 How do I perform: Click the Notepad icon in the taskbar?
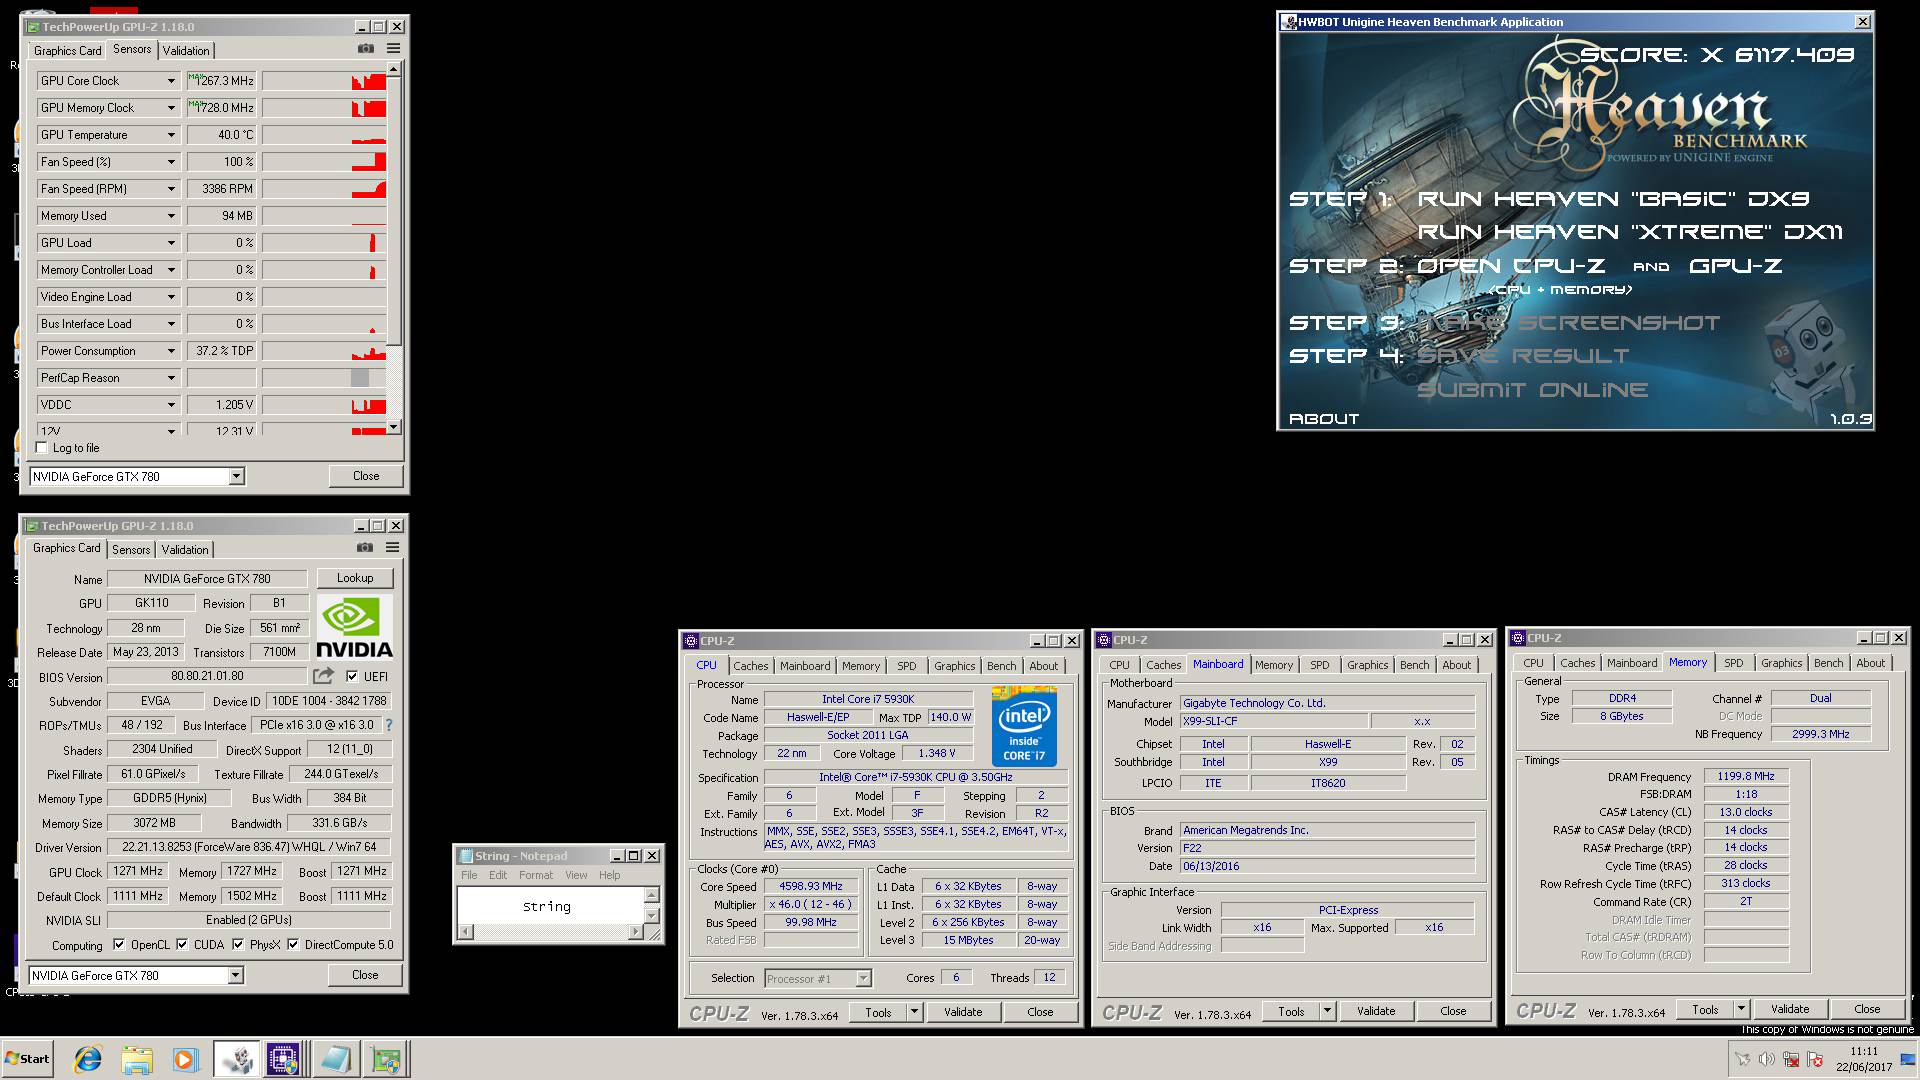(335, 1059)
